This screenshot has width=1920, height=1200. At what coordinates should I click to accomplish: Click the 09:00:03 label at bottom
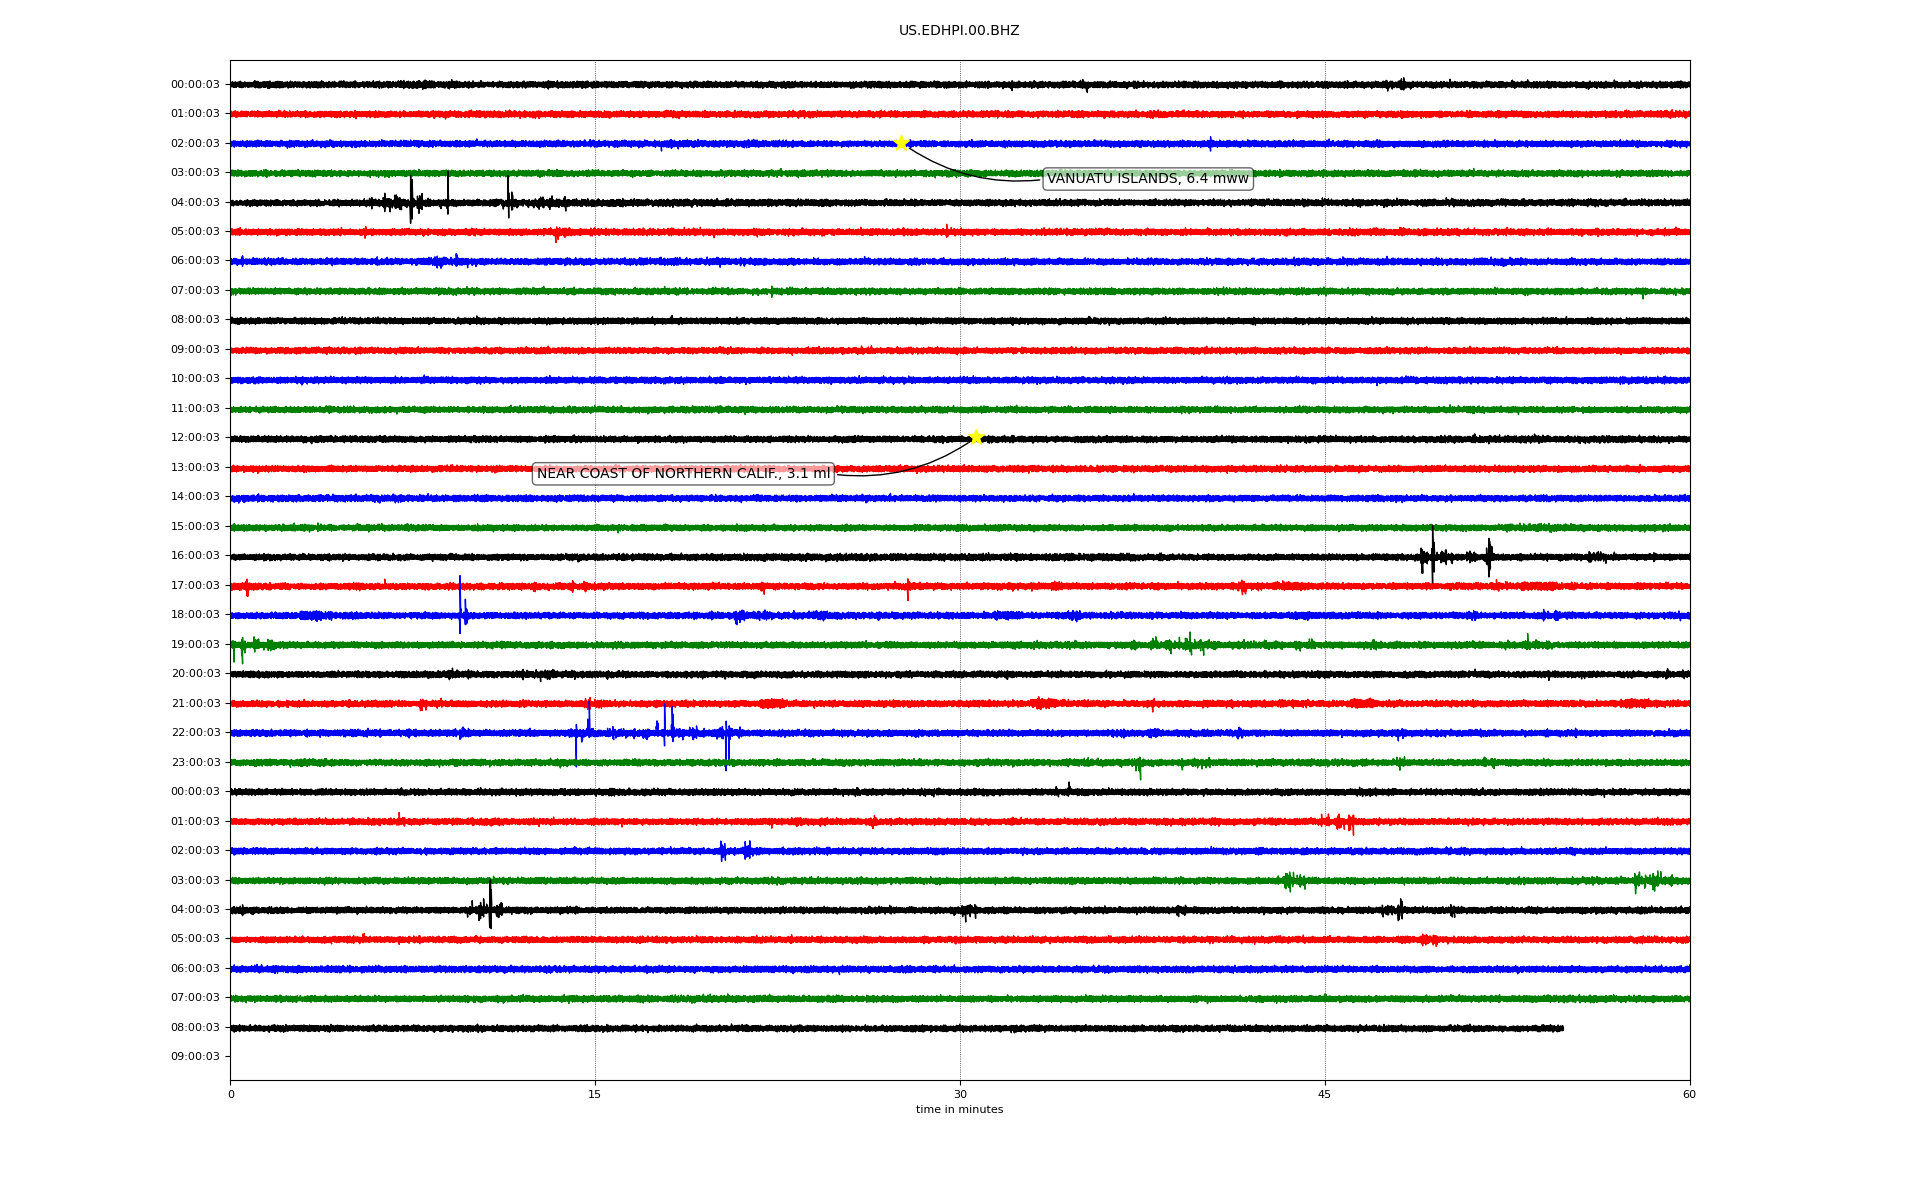point(195,1057)
